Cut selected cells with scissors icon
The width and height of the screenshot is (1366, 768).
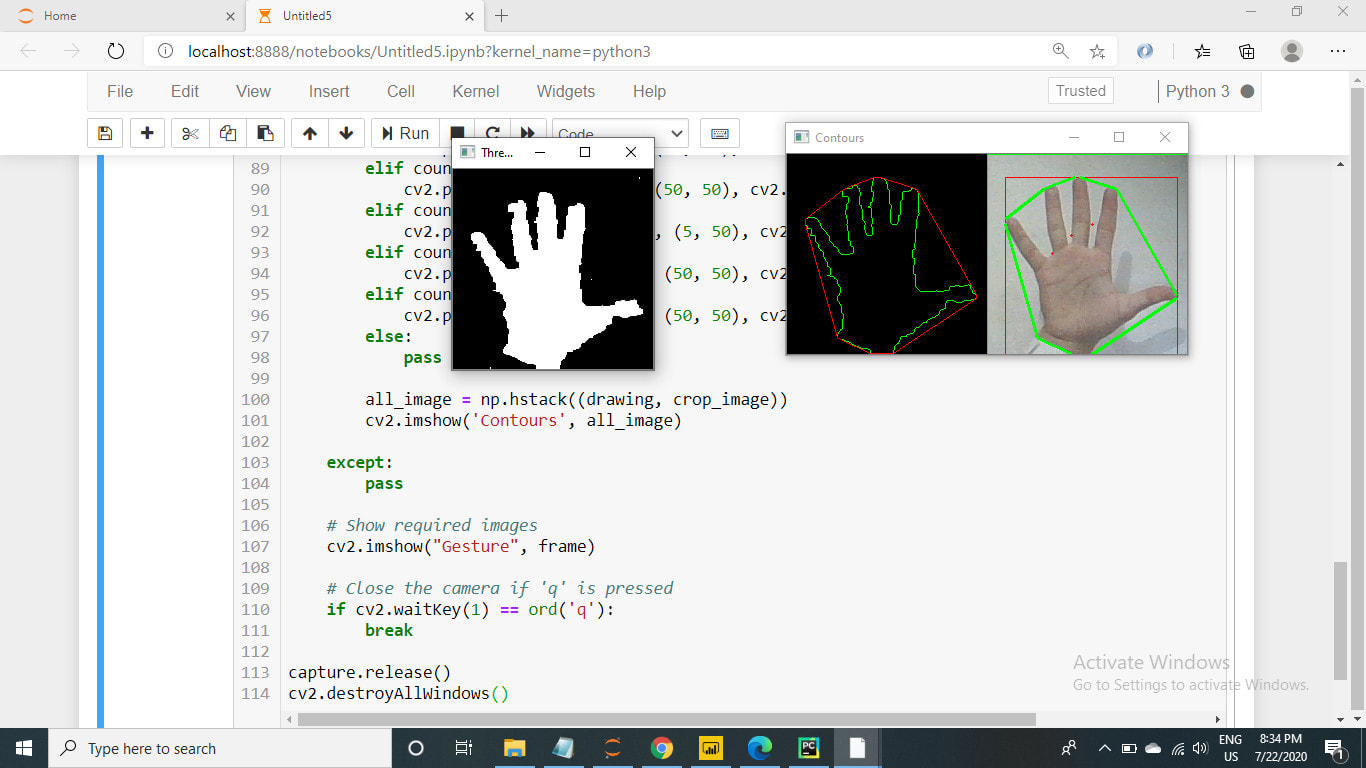click(x=191, y=133)
